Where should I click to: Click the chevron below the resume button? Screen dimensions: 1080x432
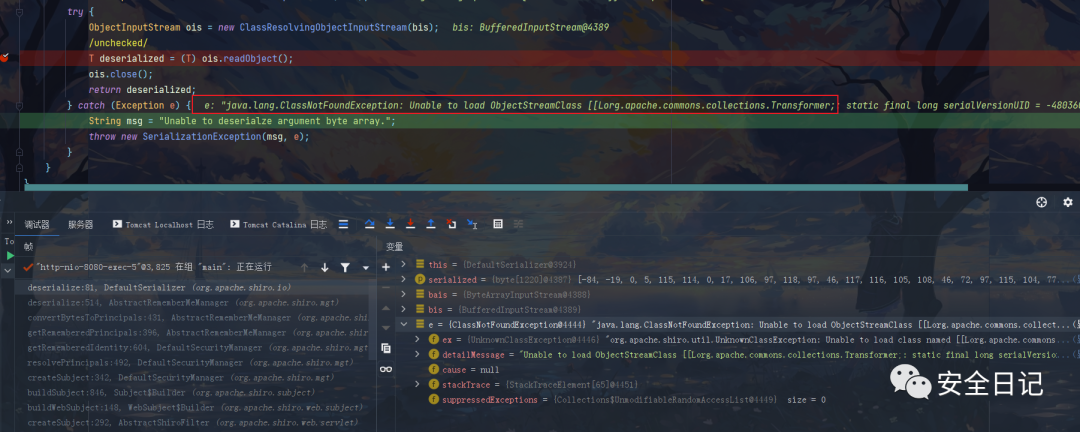pos(8,271)
